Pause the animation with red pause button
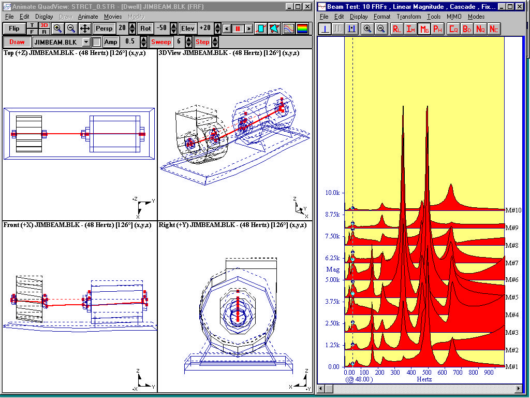 tap(238, 29)
